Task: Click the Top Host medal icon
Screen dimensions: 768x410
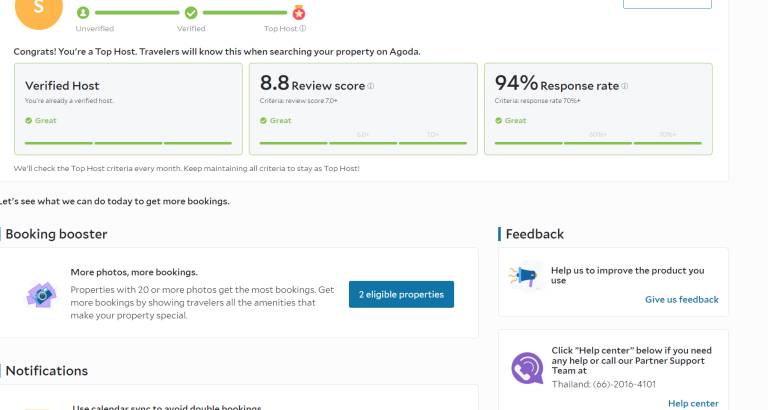Action: [299, 12]
